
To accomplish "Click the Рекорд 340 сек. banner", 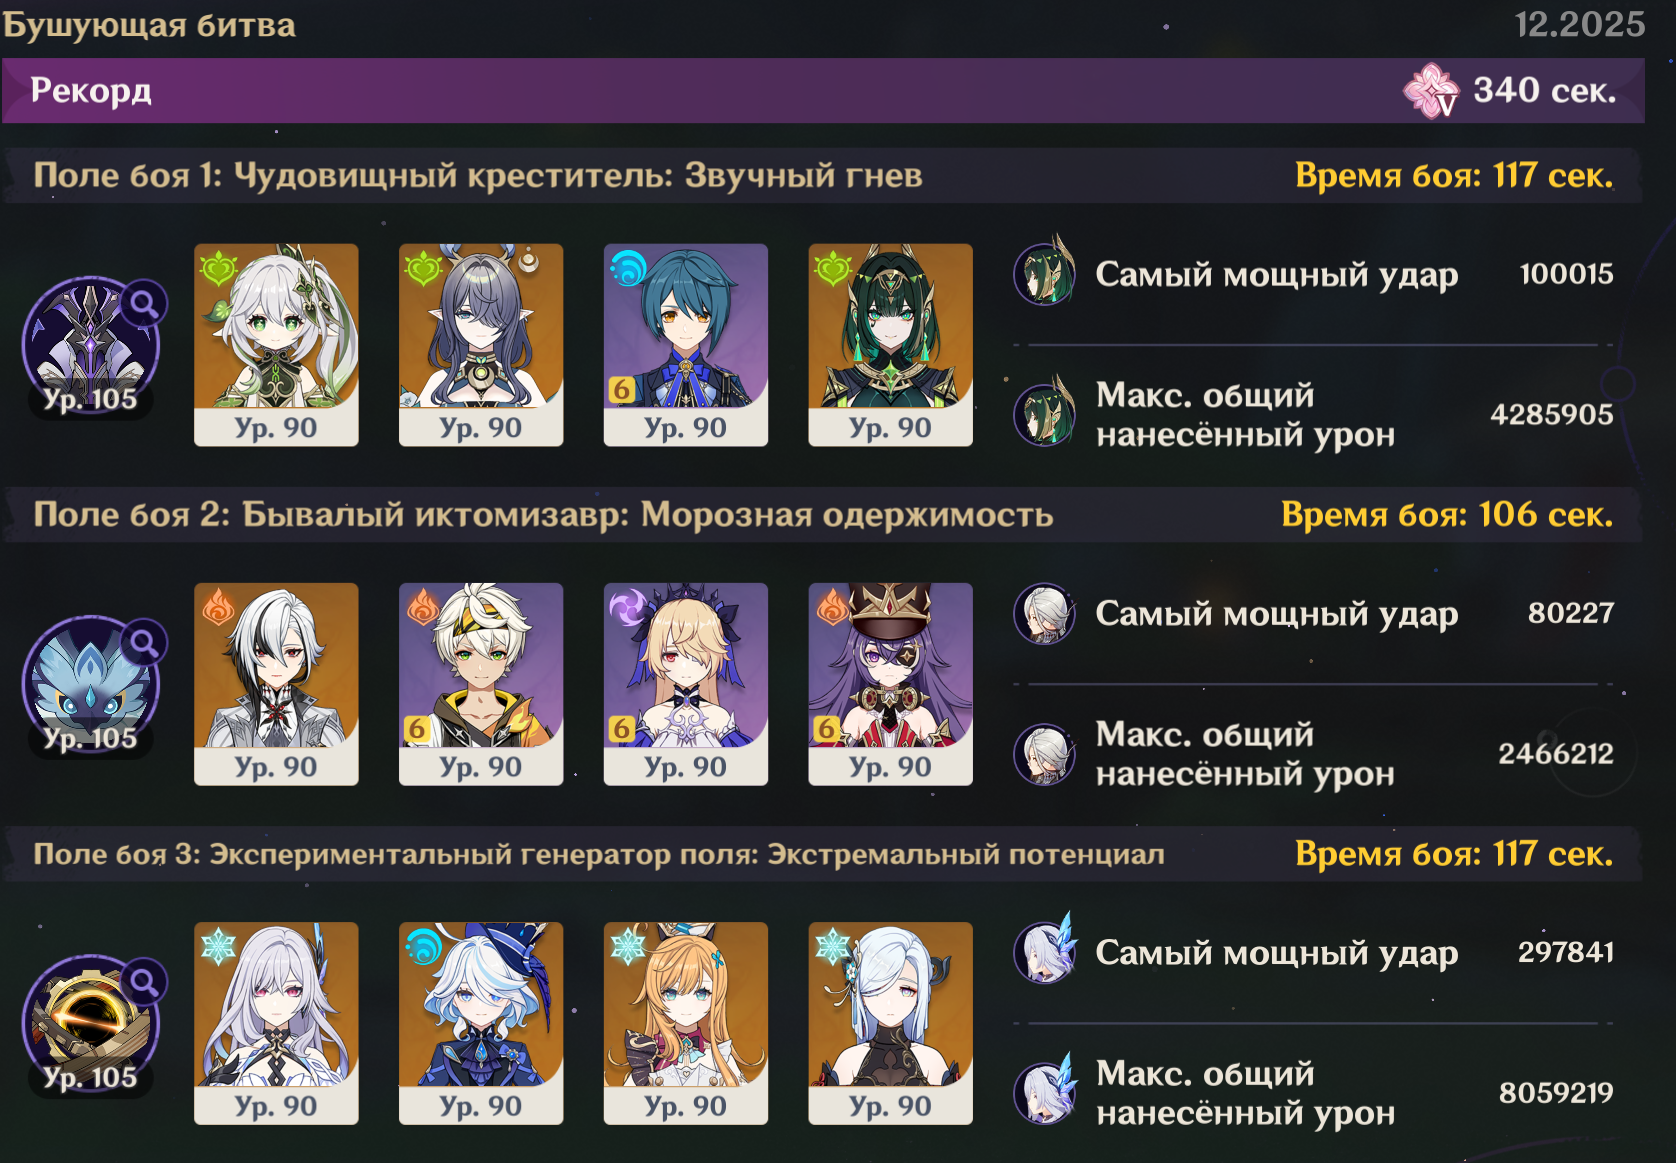I will [x=823, y=91].
